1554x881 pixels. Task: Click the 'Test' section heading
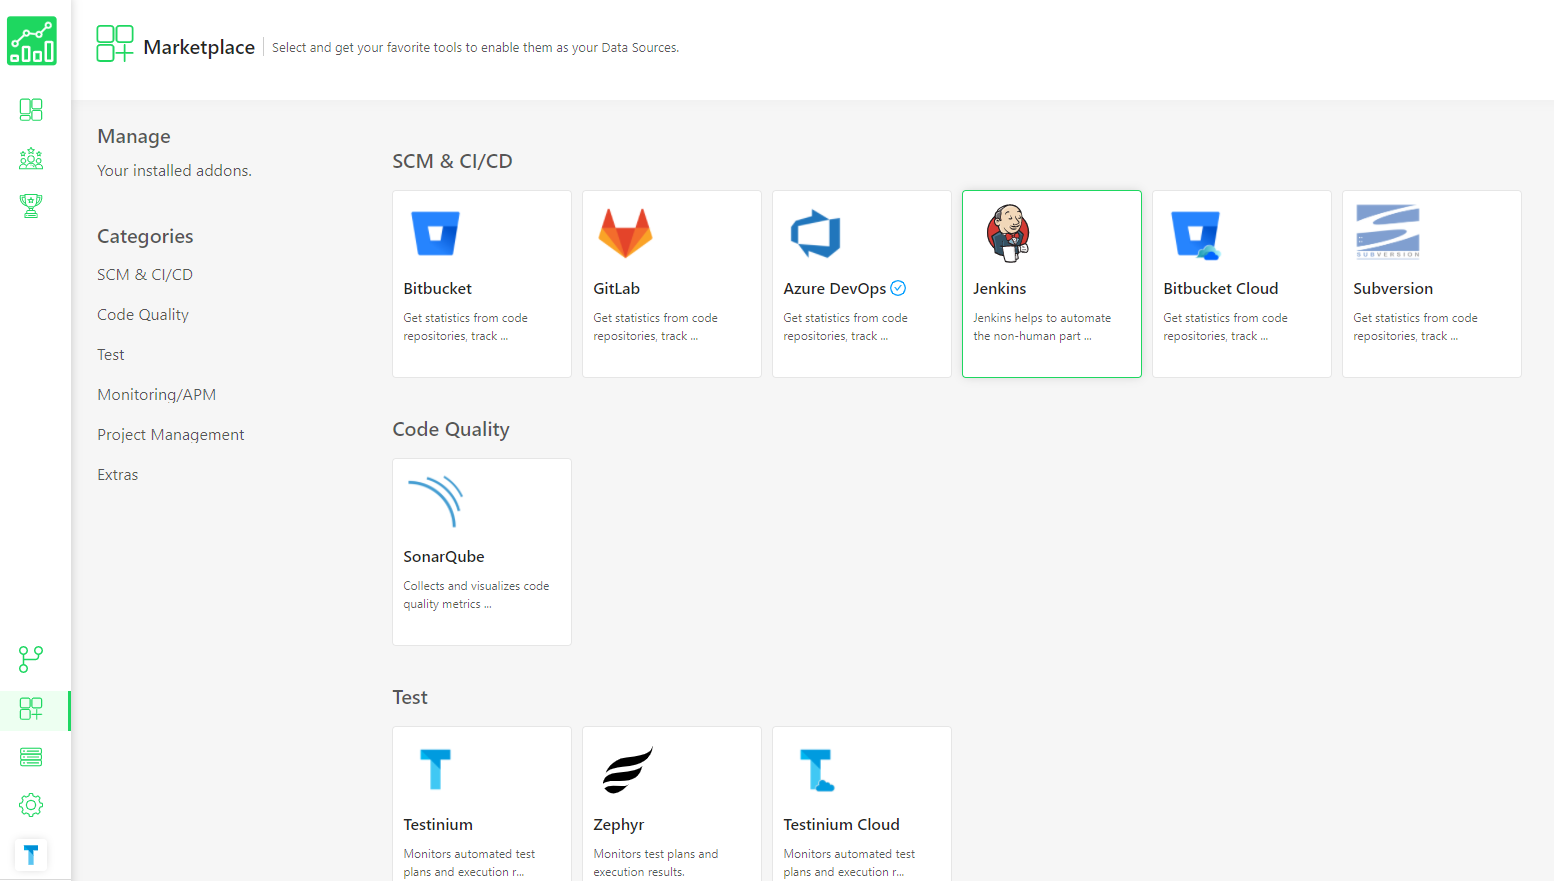click(410, 697)
